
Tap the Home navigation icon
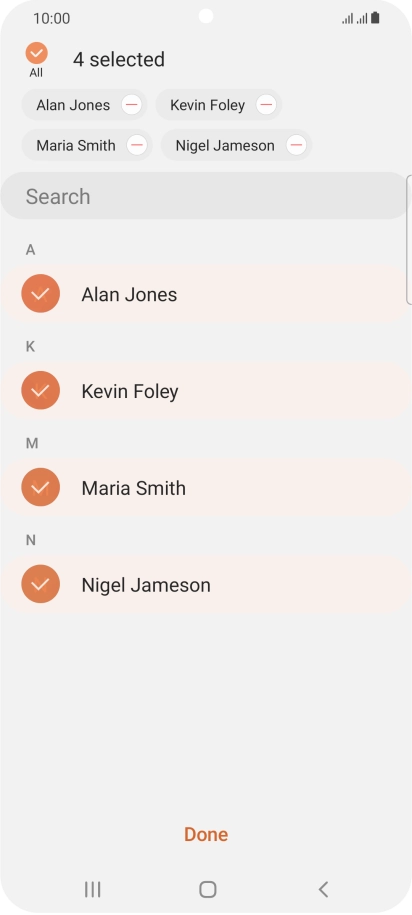(208, 889)
